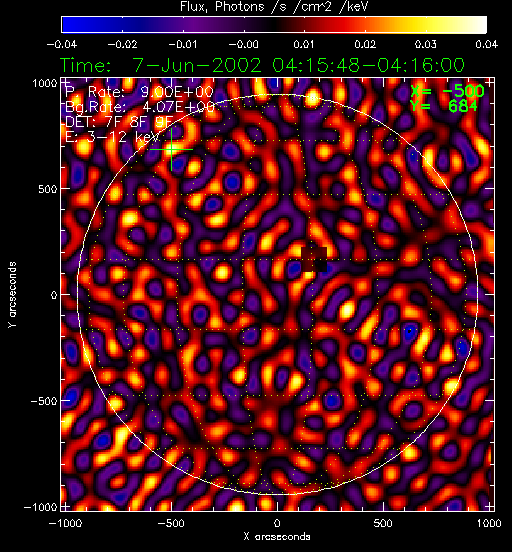The image size is (512, 552).
Task: Click the E: 3-12 keV label
Action: (x=113, y=137)
